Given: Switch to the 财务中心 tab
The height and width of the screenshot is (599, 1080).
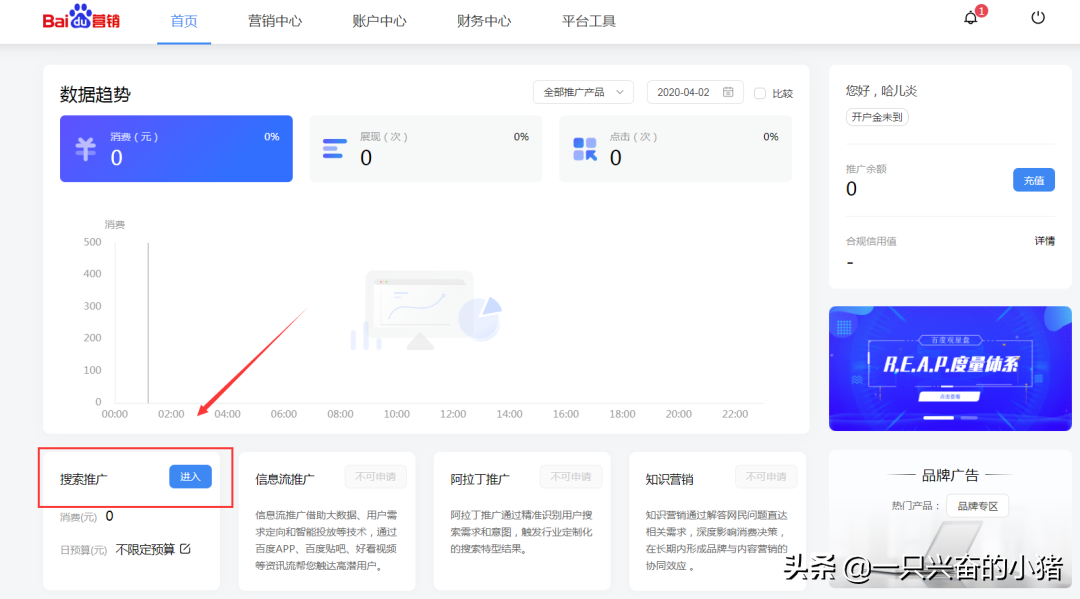Looking at the screenshot, I should [484, 21].
